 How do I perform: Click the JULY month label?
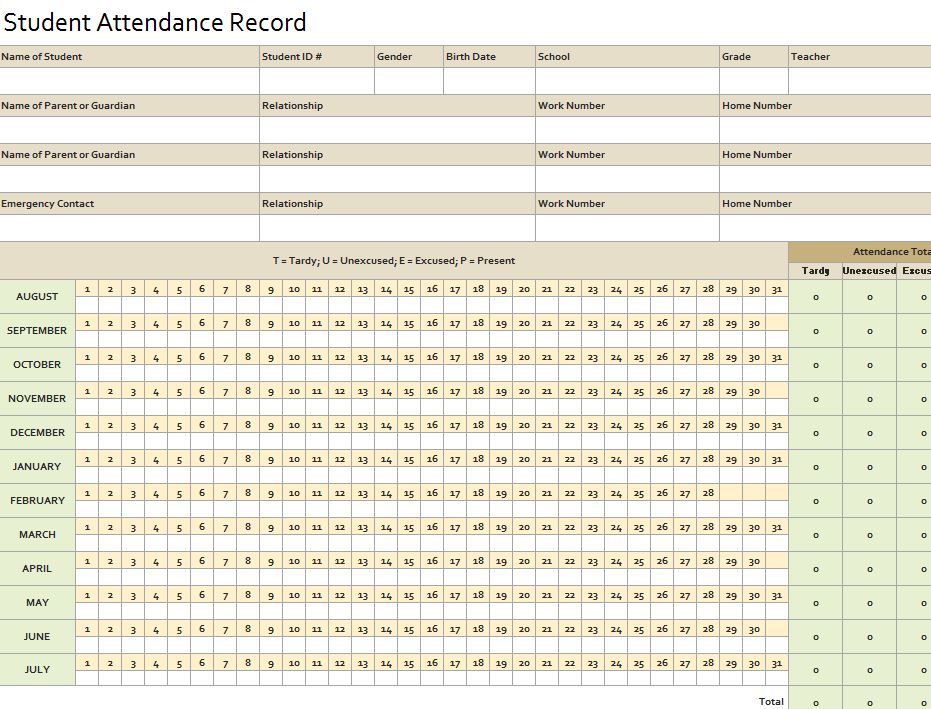click(37, 669)
